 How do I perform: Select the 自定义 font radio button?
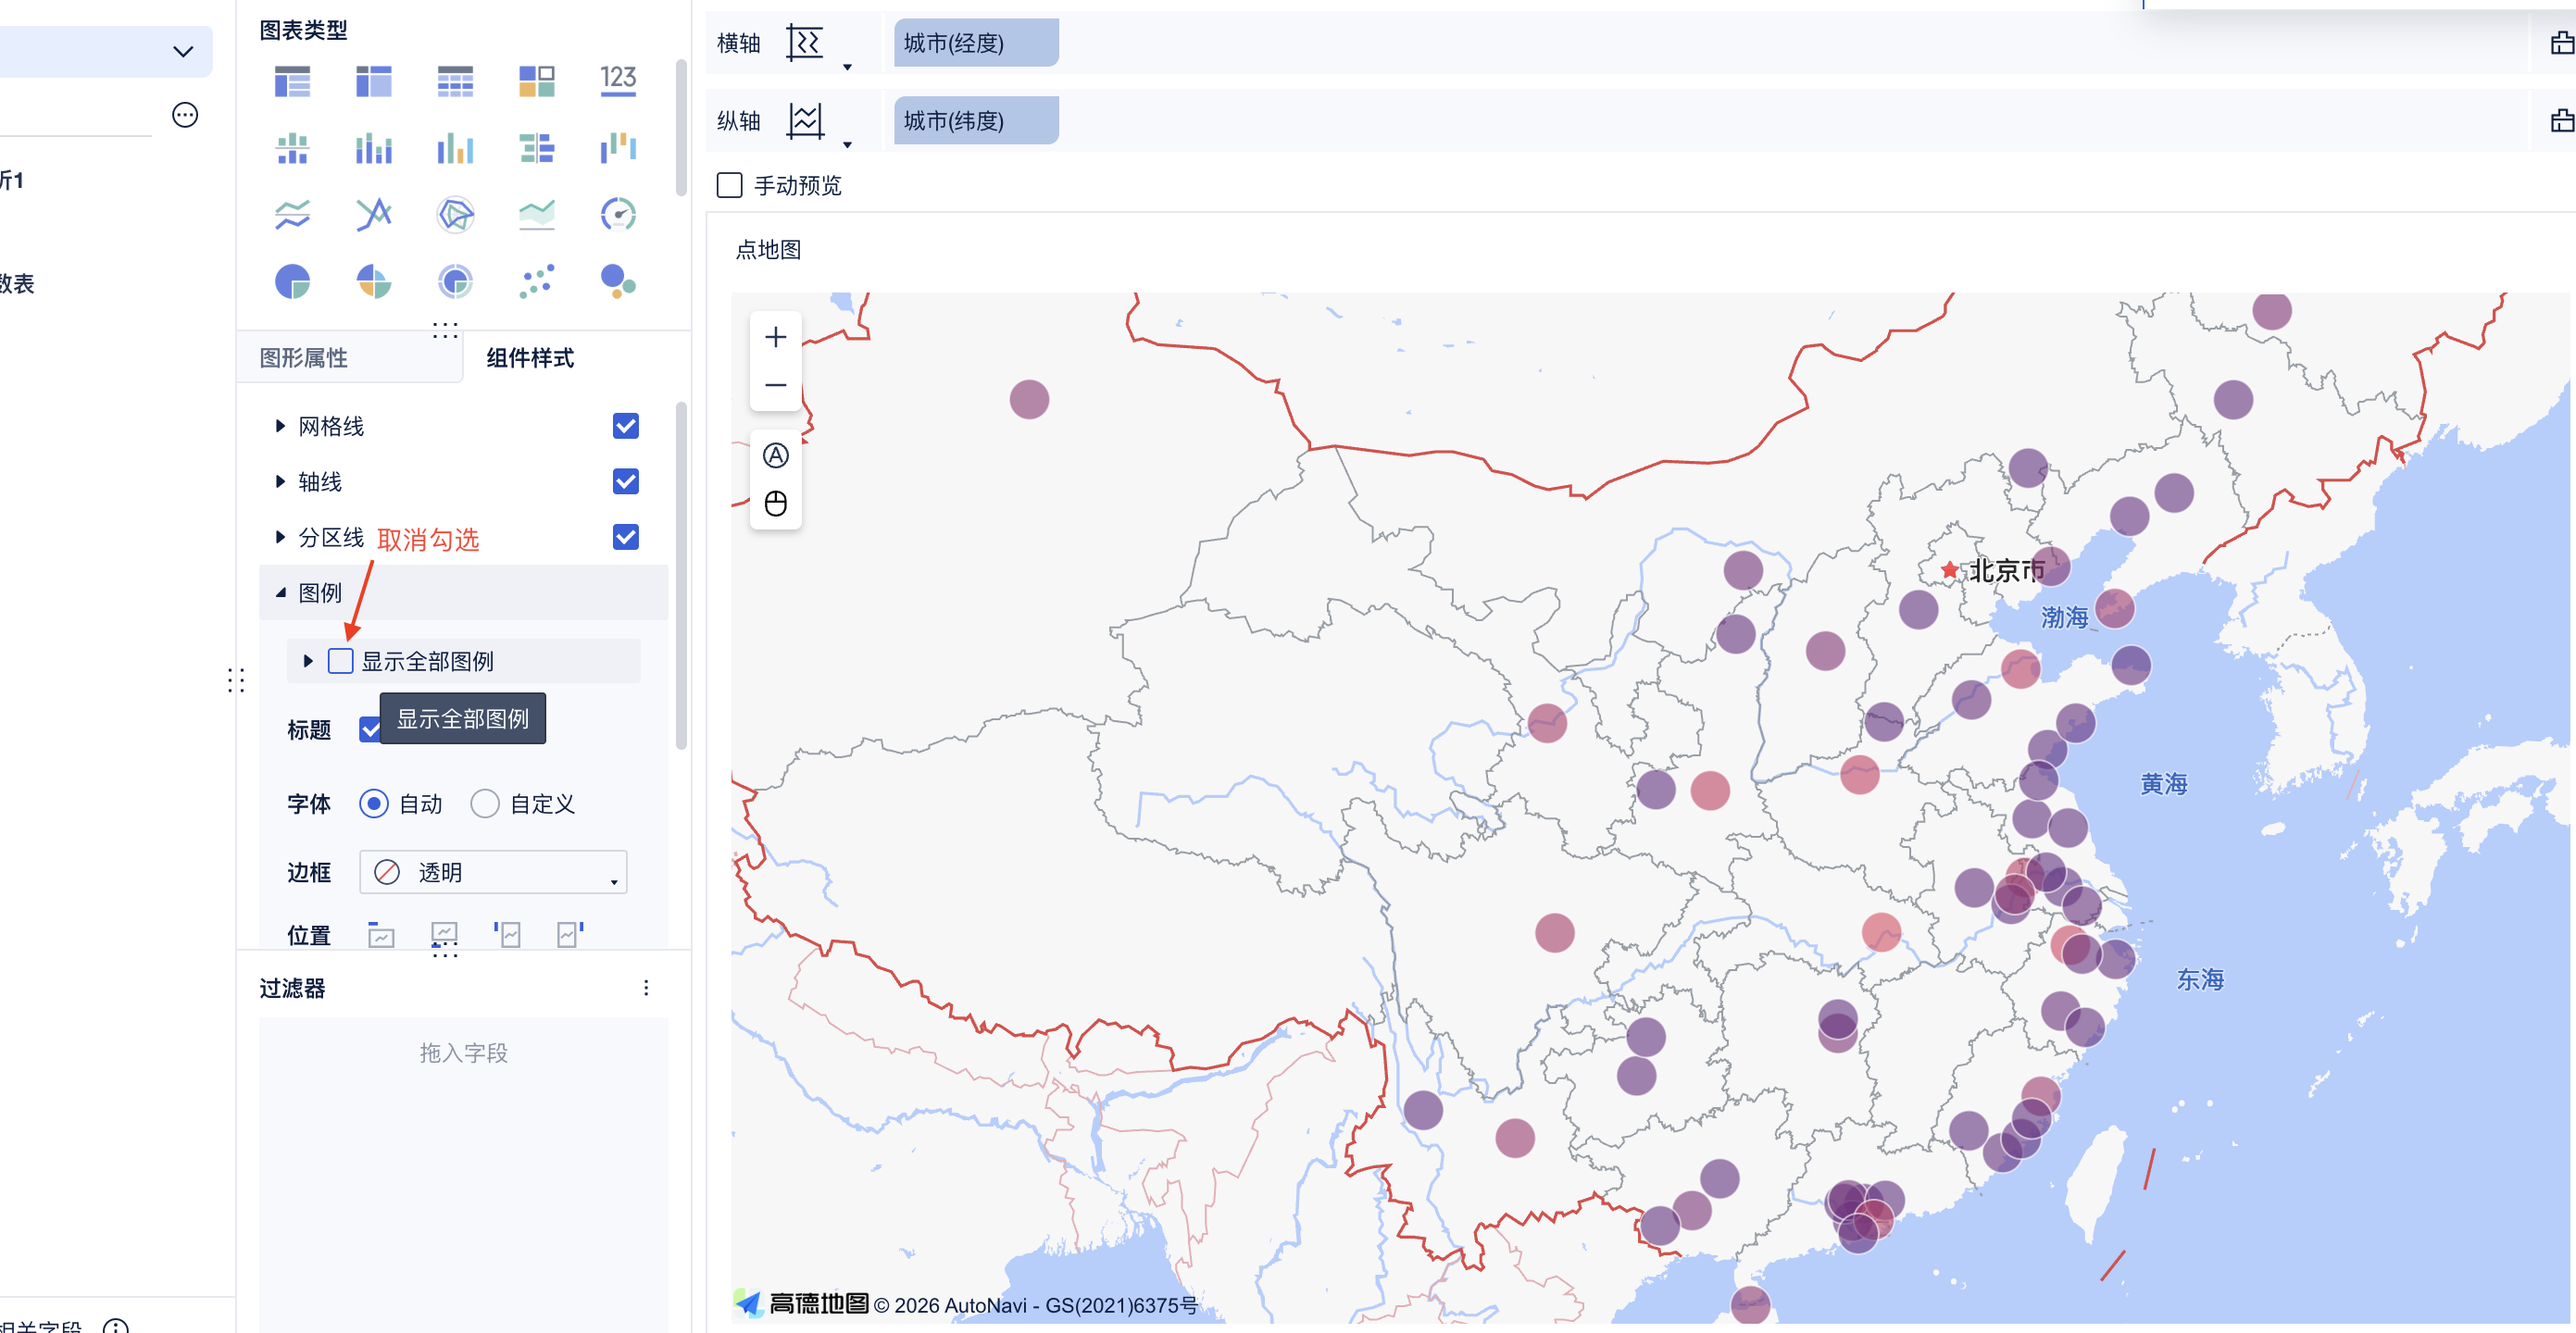pyautogui.click(x=485, y=804)
